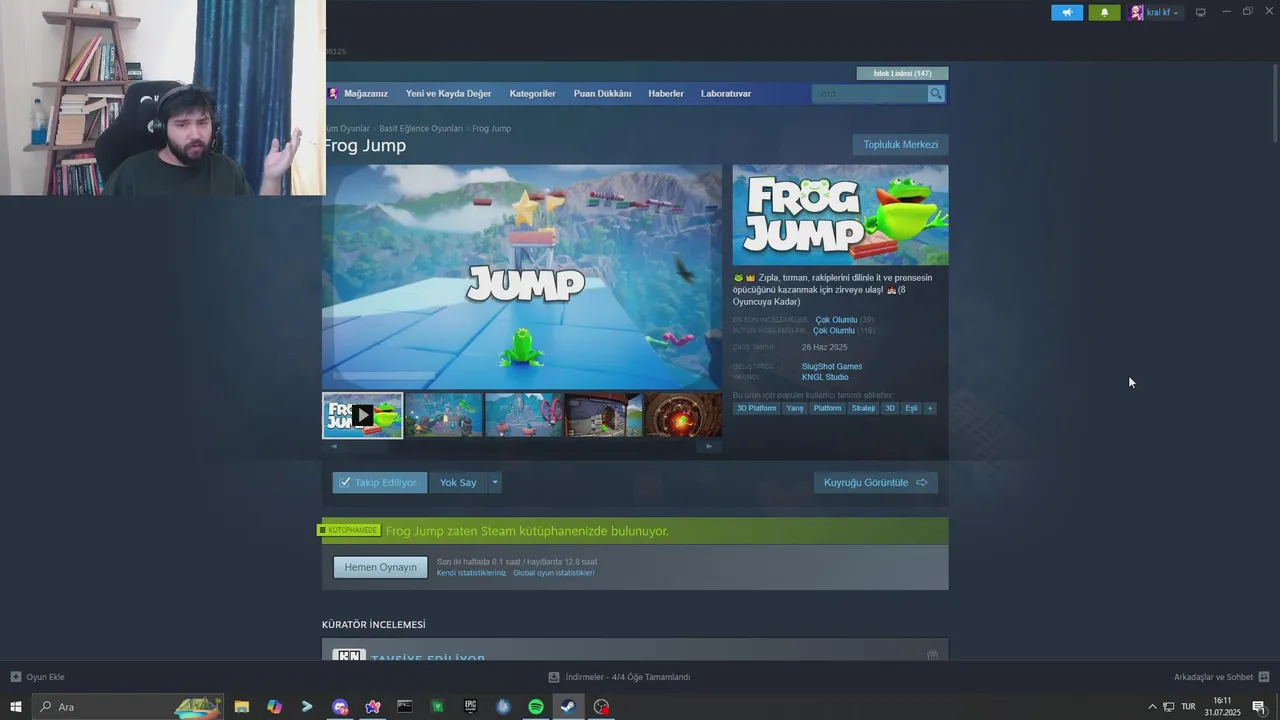Toggle the Takip Ediliyor follow checkbox

(380, 482)
